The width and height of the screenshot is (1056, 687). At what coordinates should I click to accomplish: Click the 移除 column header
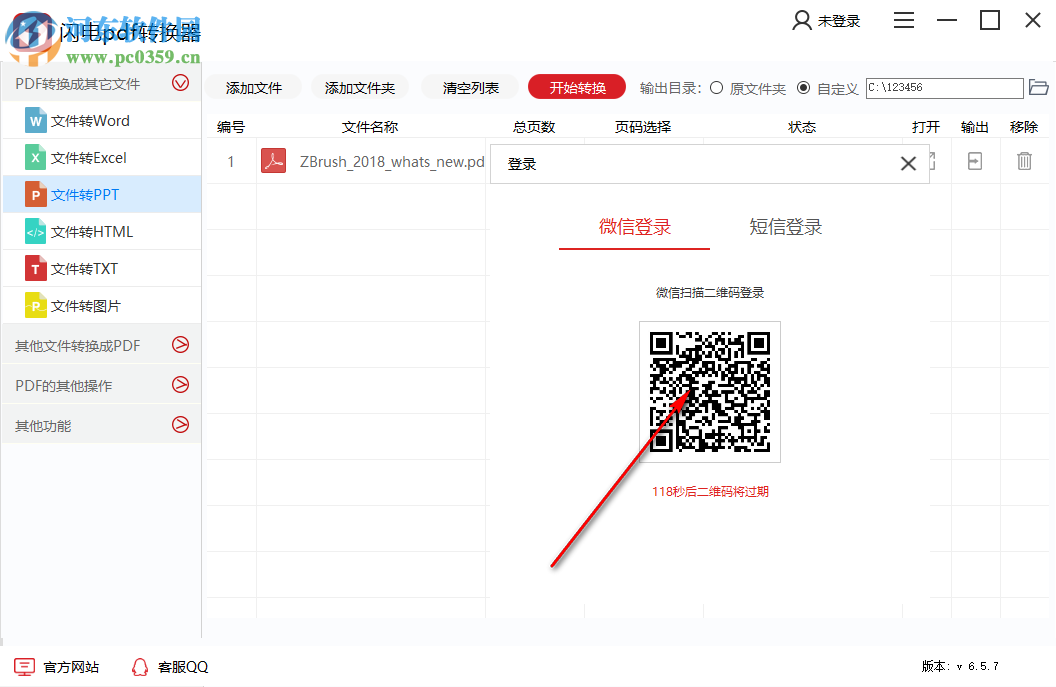click(1024, 127)
